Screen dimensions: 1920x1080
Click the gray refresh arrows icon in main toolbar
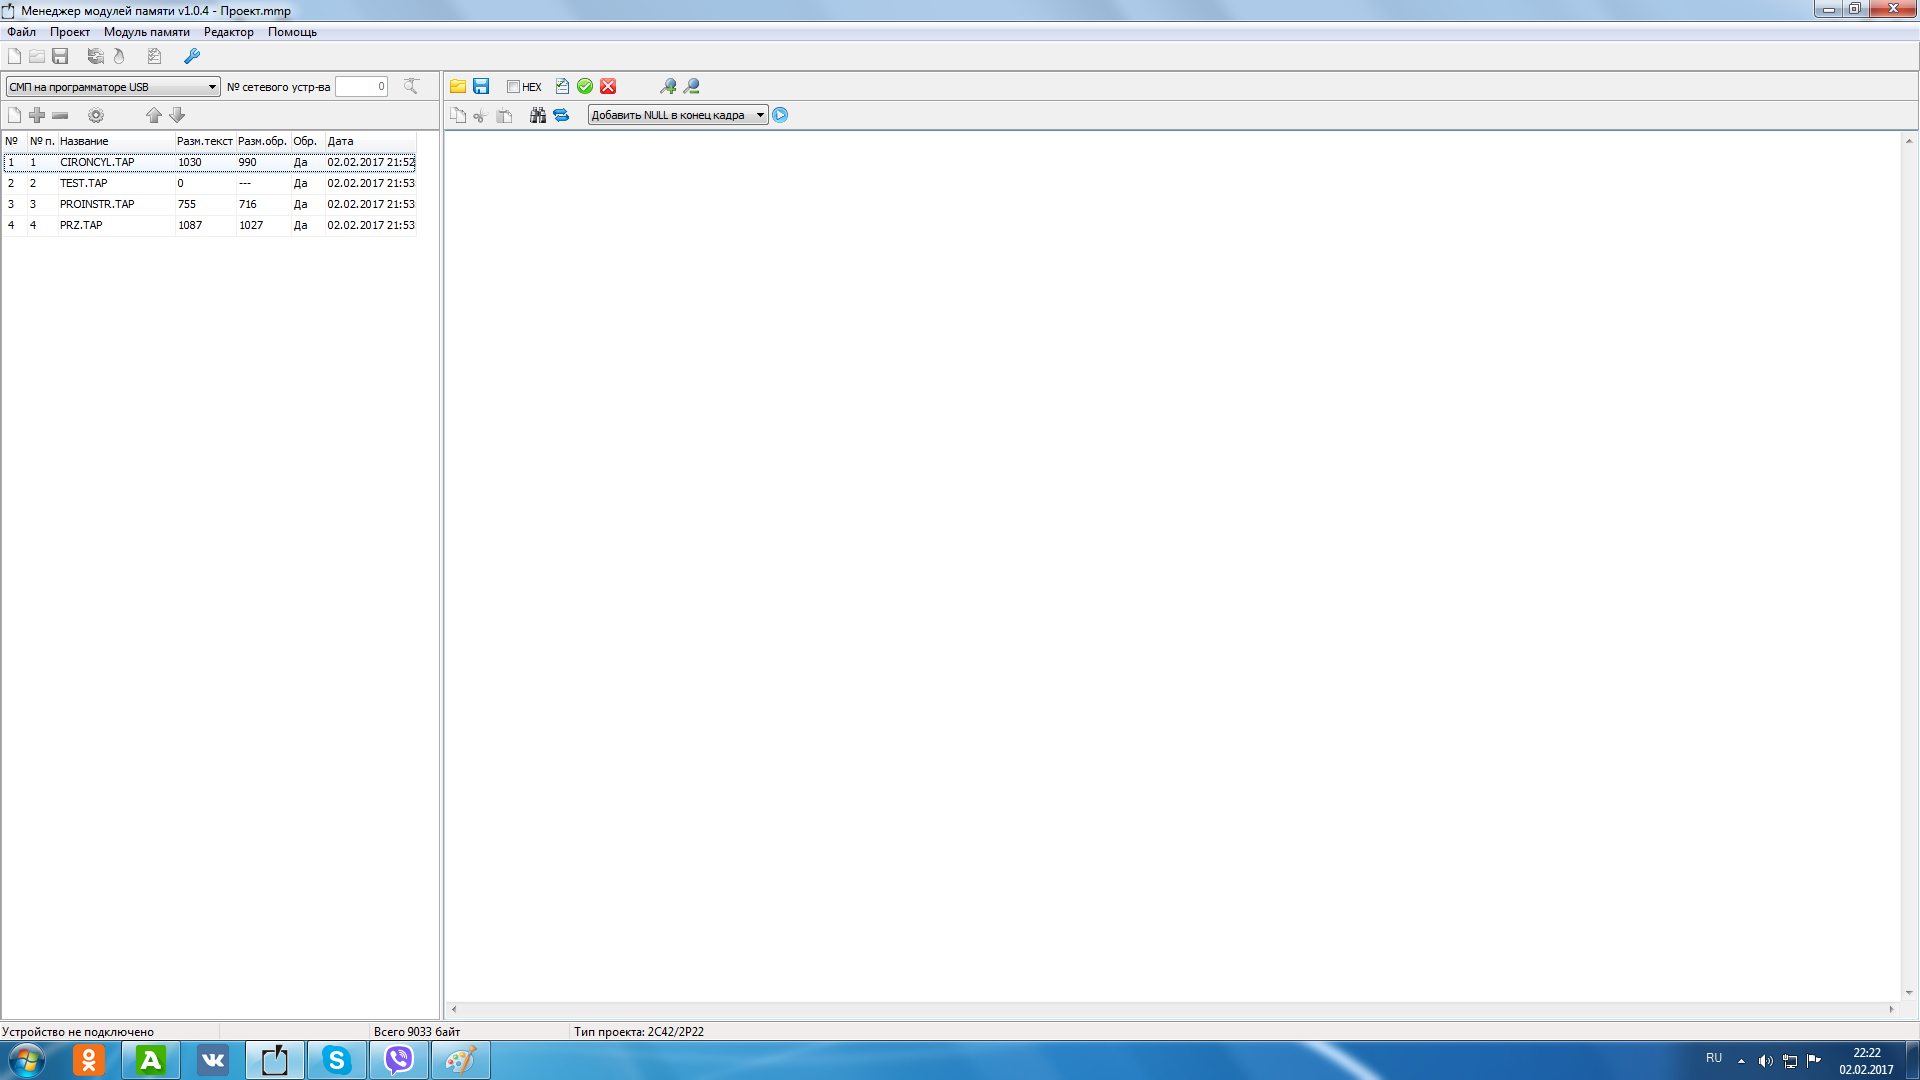96,56
